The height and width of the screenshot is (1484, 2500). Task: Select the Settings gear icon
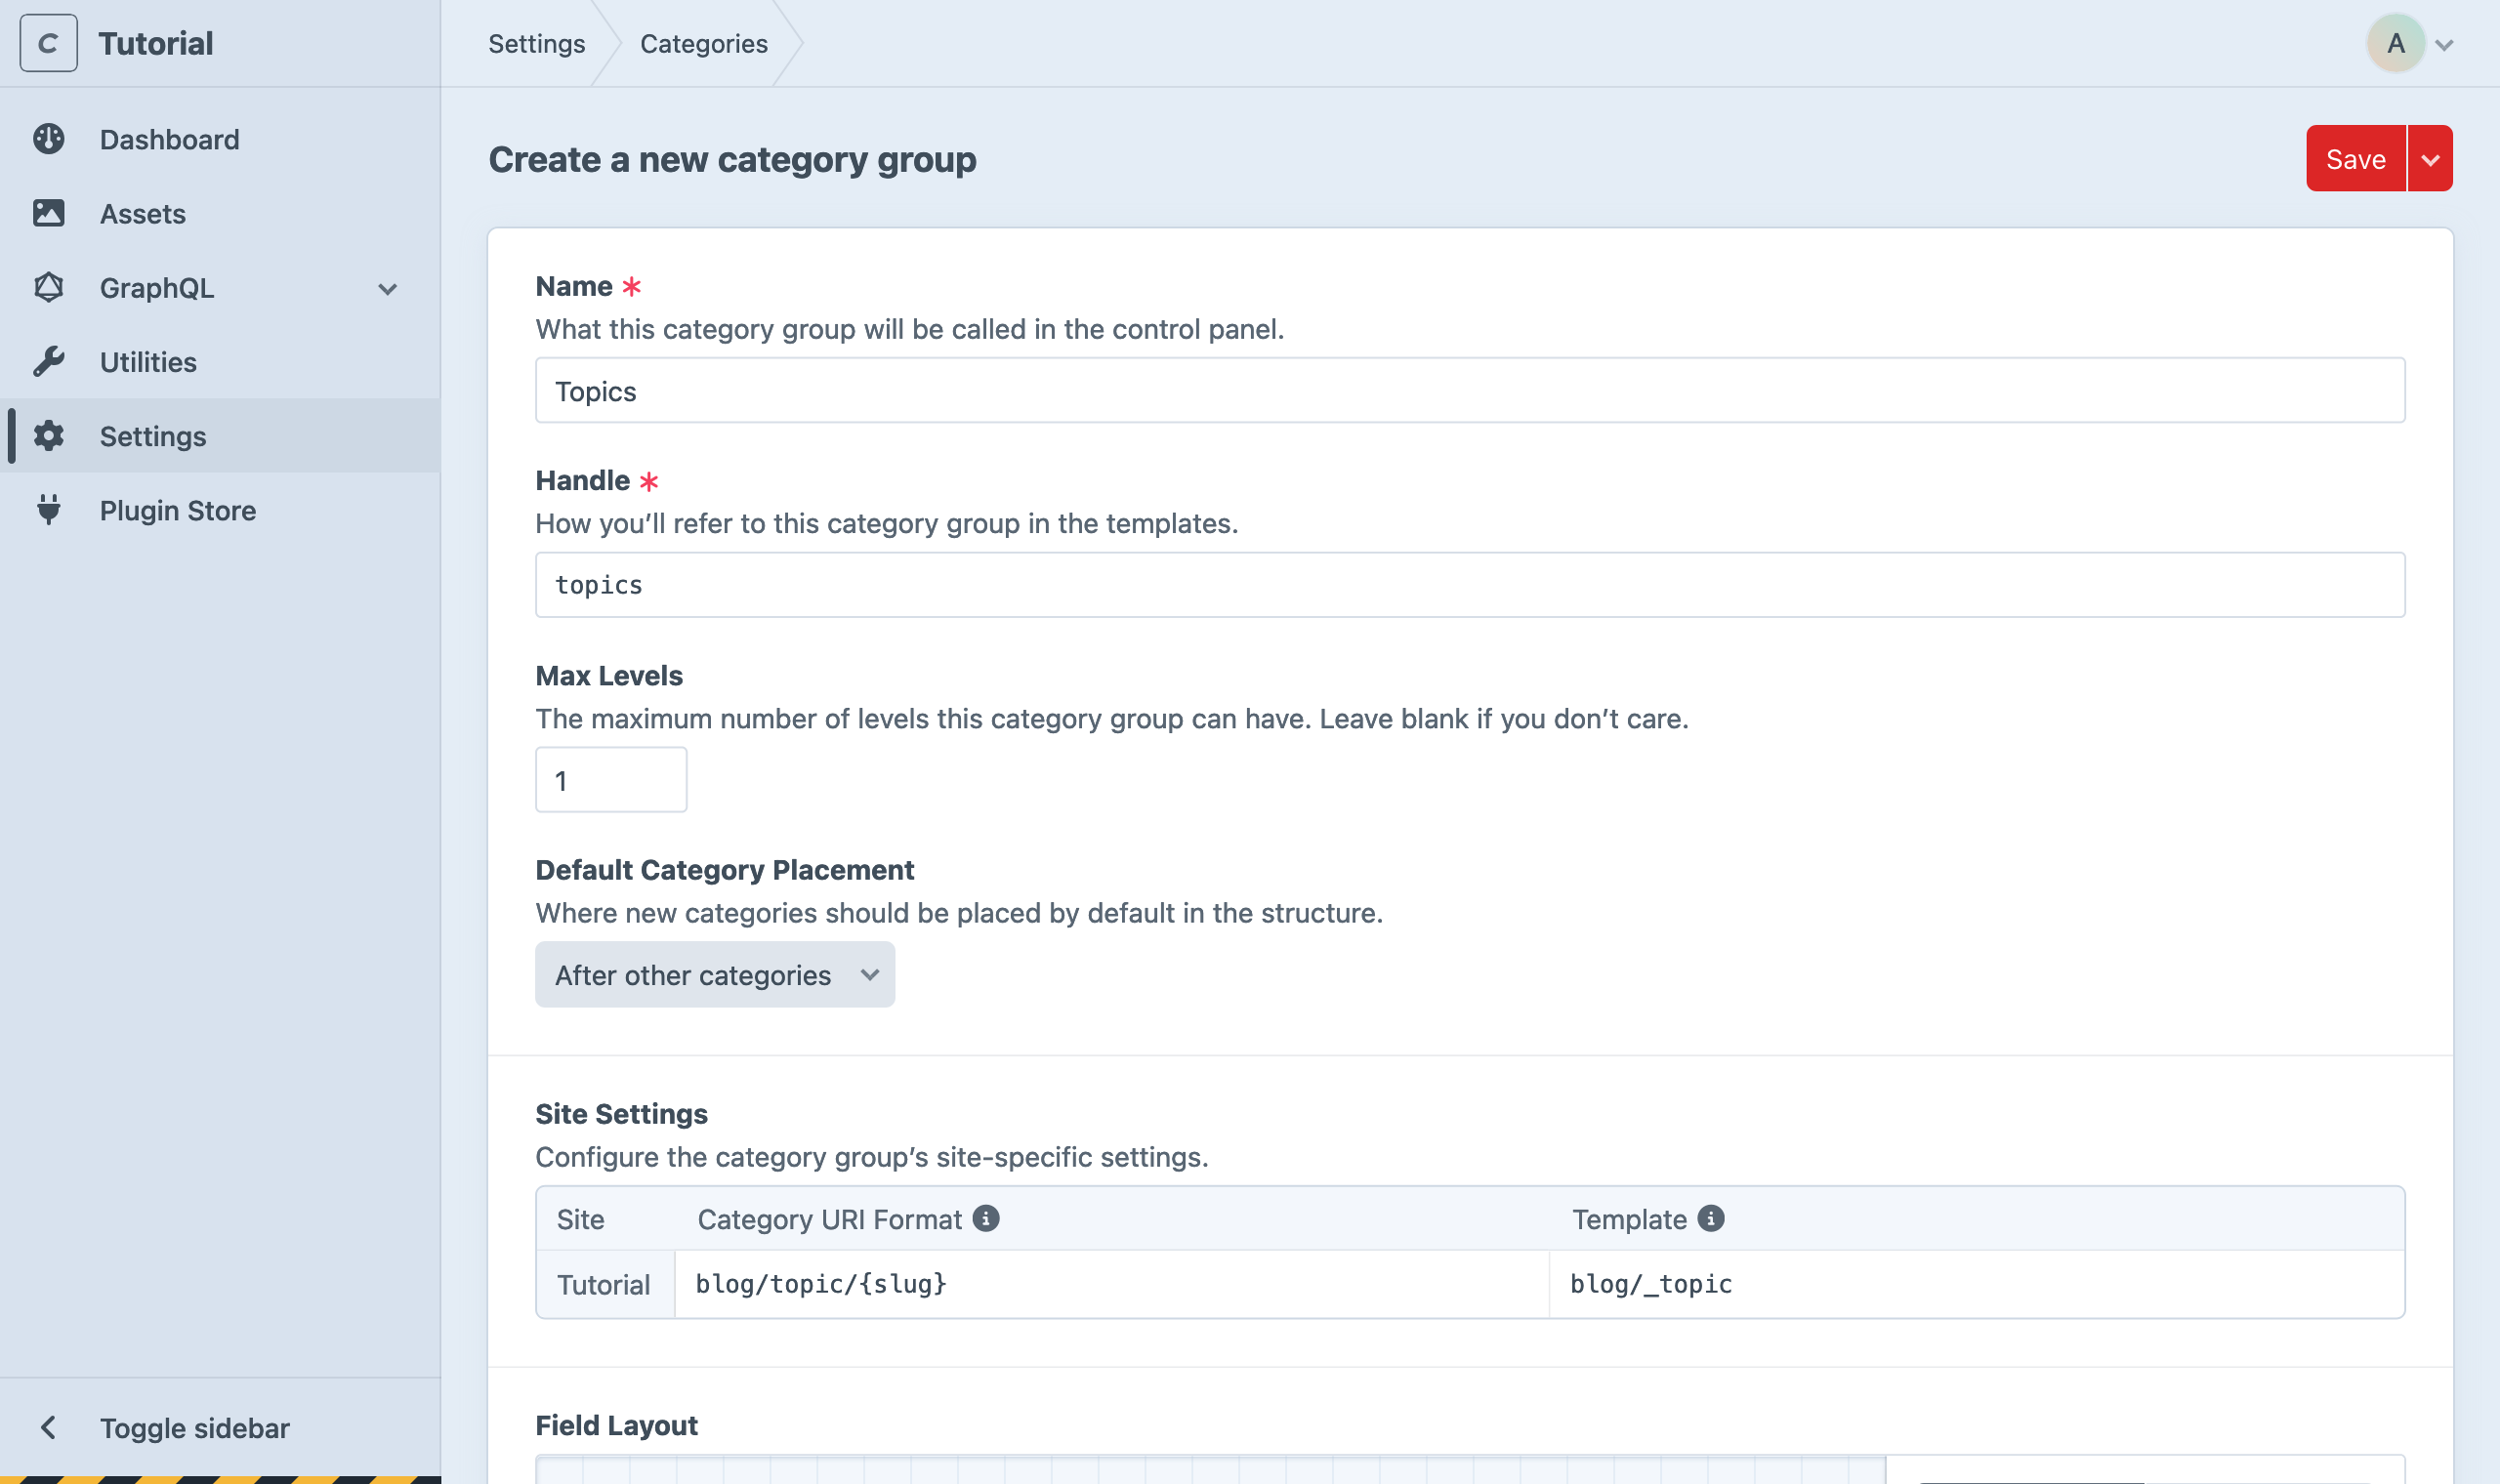48,436
